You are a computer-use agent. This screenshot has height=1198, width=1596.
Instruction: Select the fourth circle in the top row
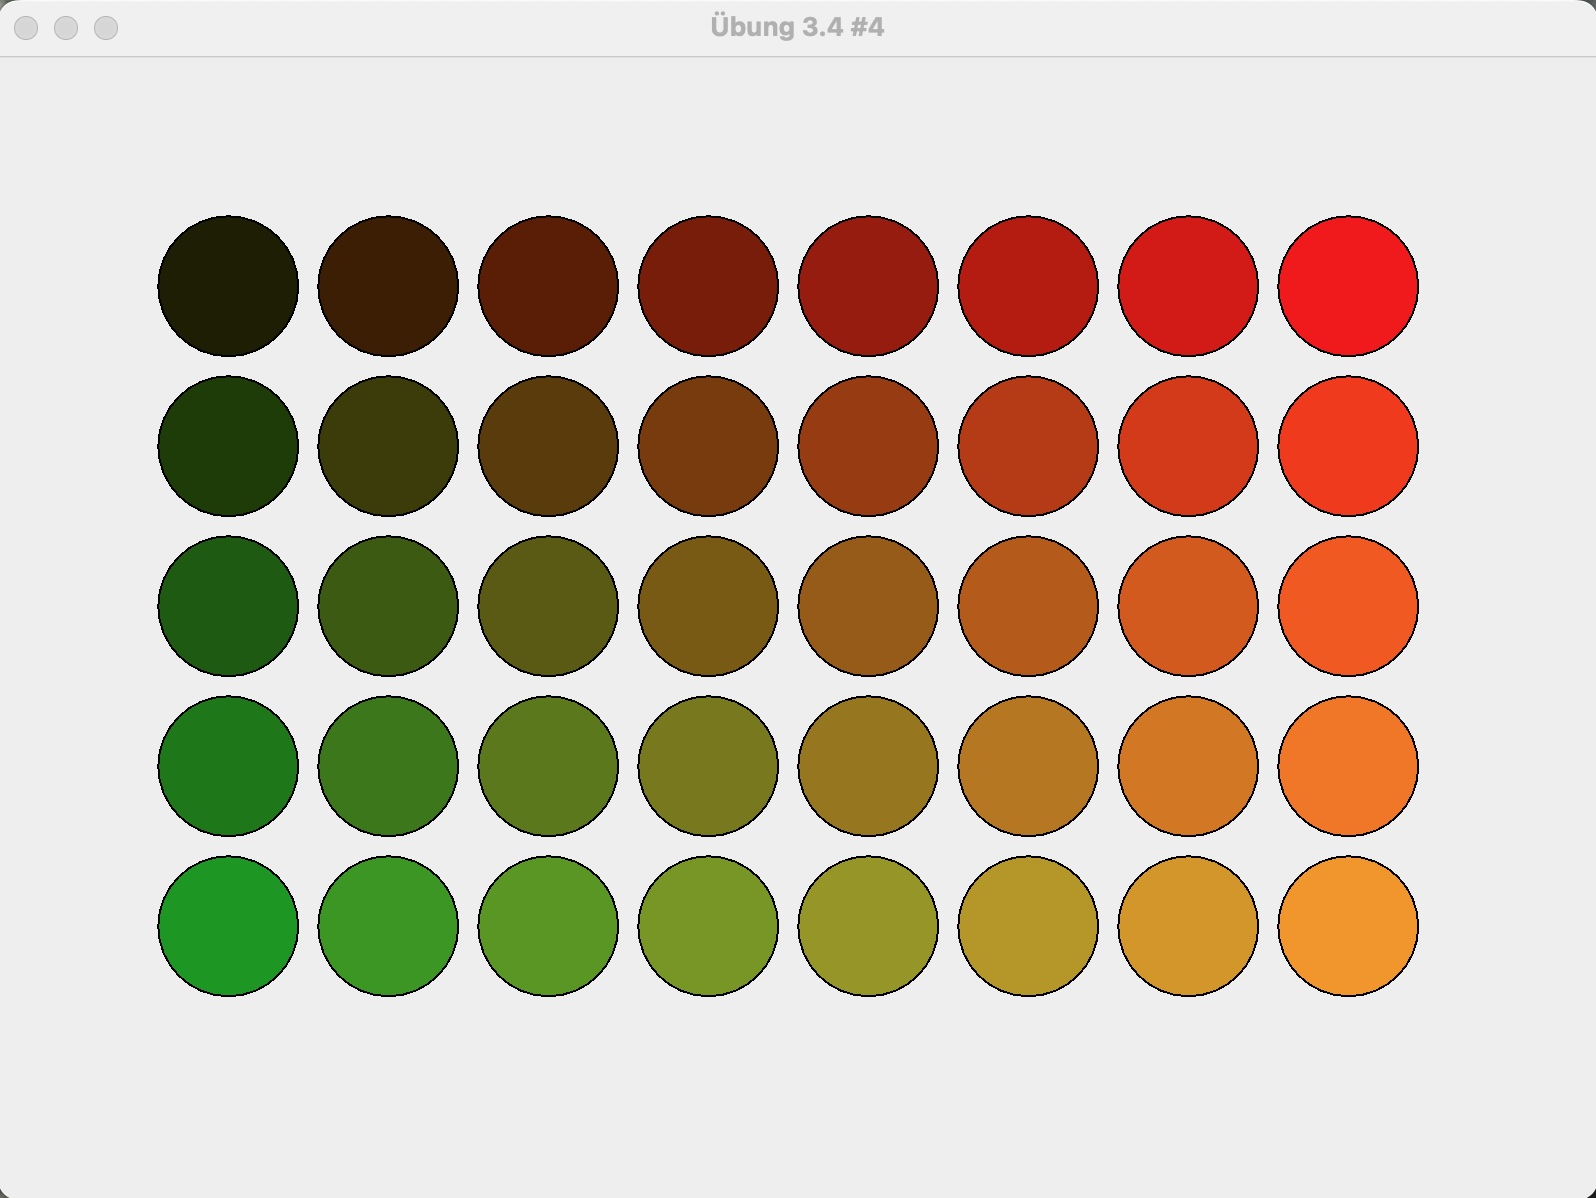point(708,286)
